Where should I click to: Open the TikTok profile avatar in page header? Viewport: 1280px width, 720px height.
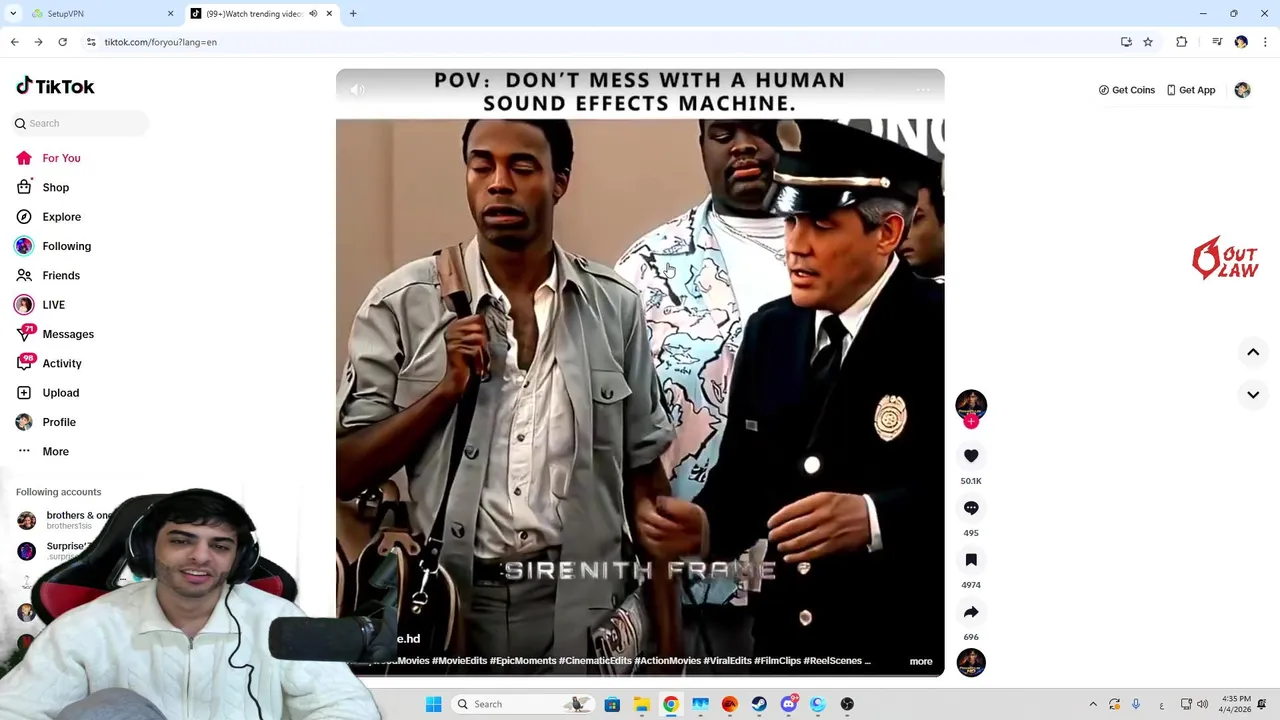coord(1242,90)
